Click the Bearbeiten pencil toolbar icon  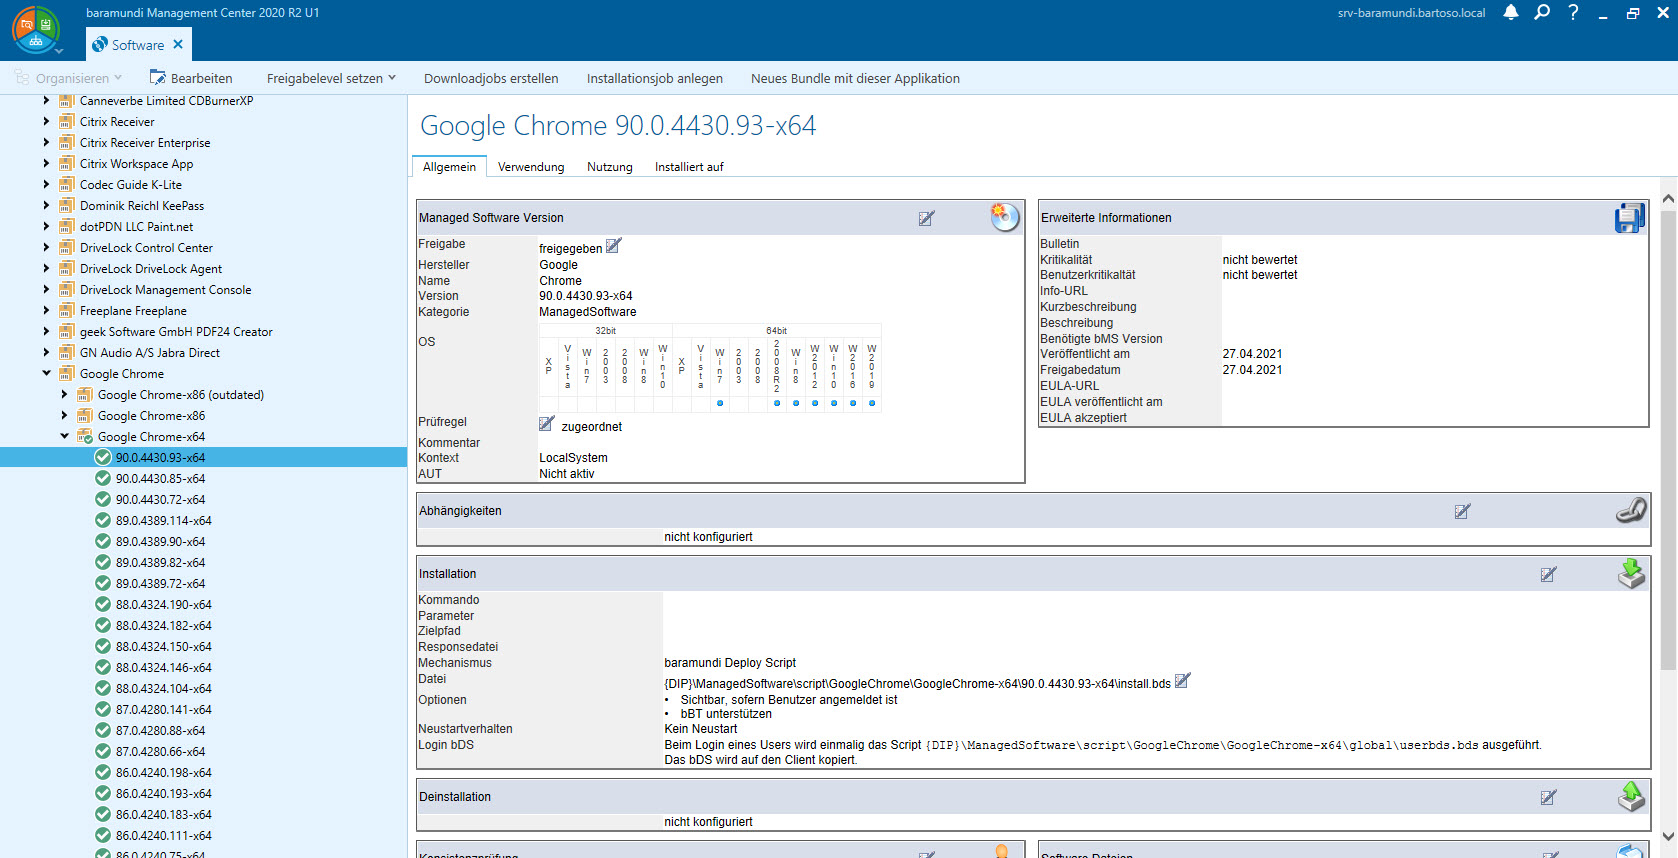tap(158, 77)
